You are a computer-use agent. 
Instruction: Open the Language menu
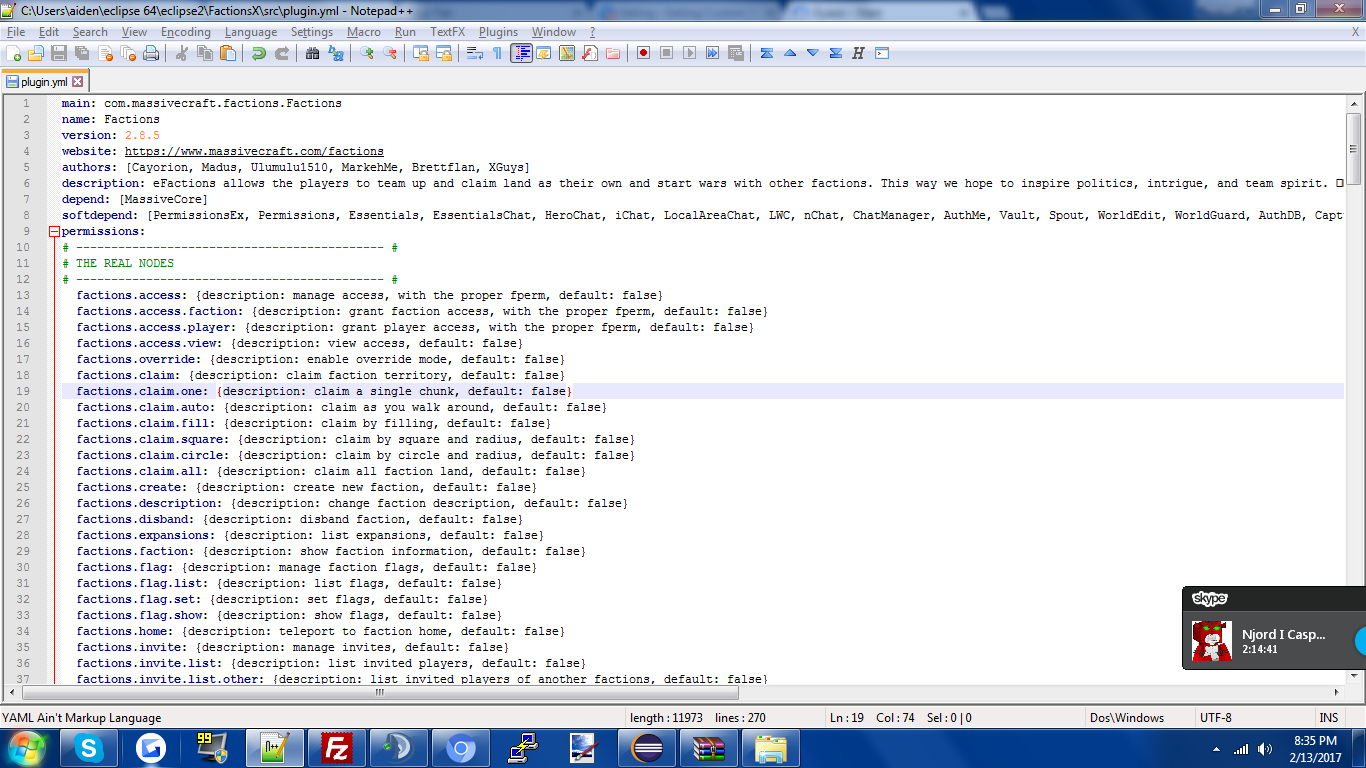[251, 32]
